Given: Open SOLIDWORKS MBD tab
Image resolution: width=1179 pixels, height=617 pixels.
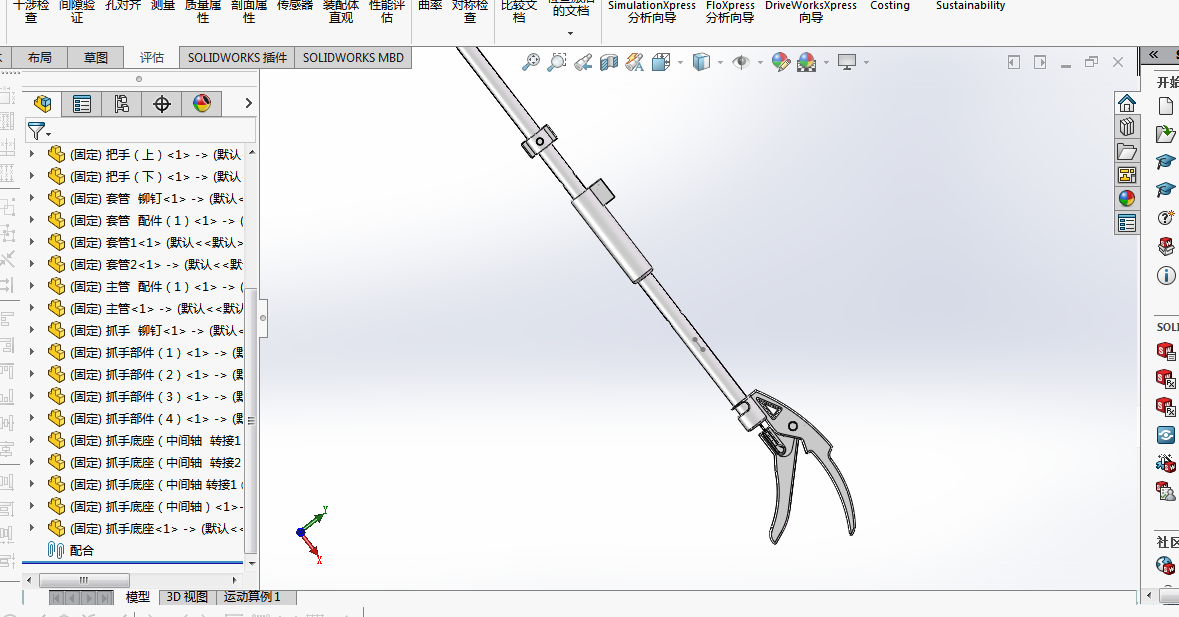Looking at the screenshot, I should (x=353, y=57).
